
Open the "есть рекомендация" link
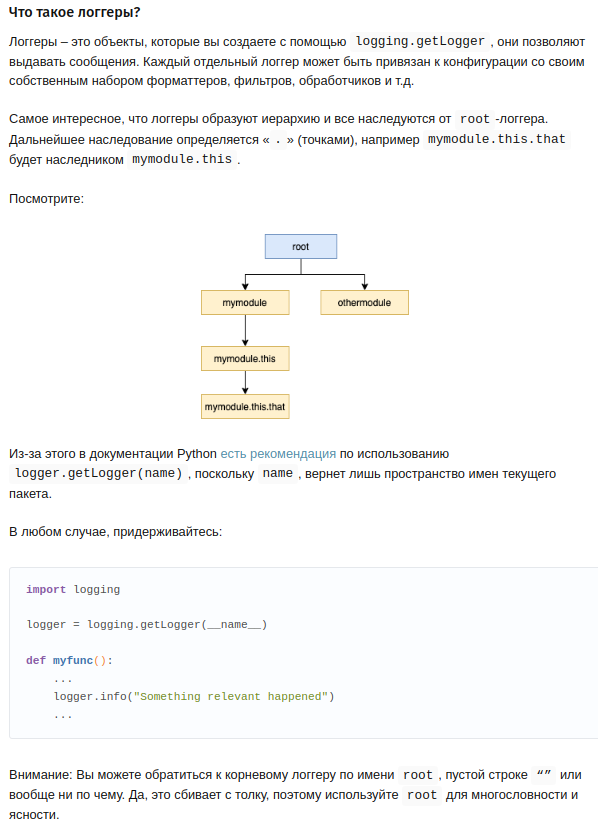point(278,454)
